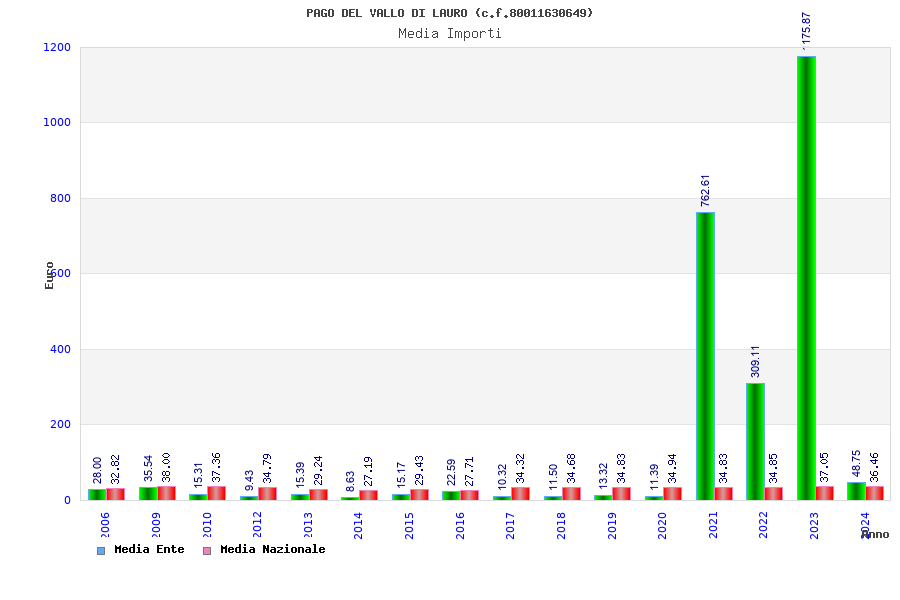
Task: Select the 2006 x-axis year label
Action: [105, 525]
